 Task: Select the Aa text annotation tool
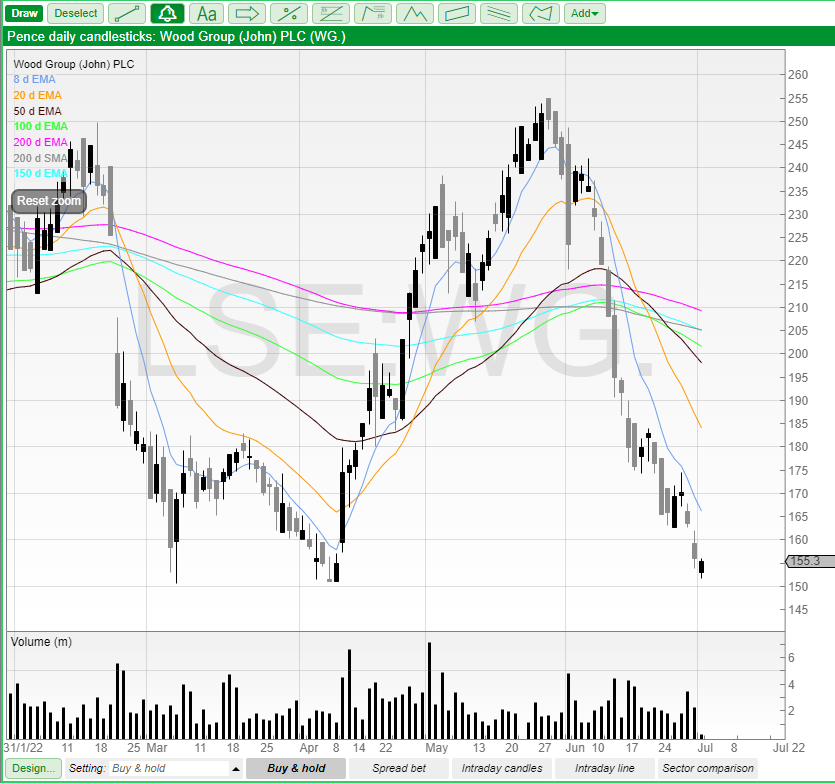click(x=207, y=13)
